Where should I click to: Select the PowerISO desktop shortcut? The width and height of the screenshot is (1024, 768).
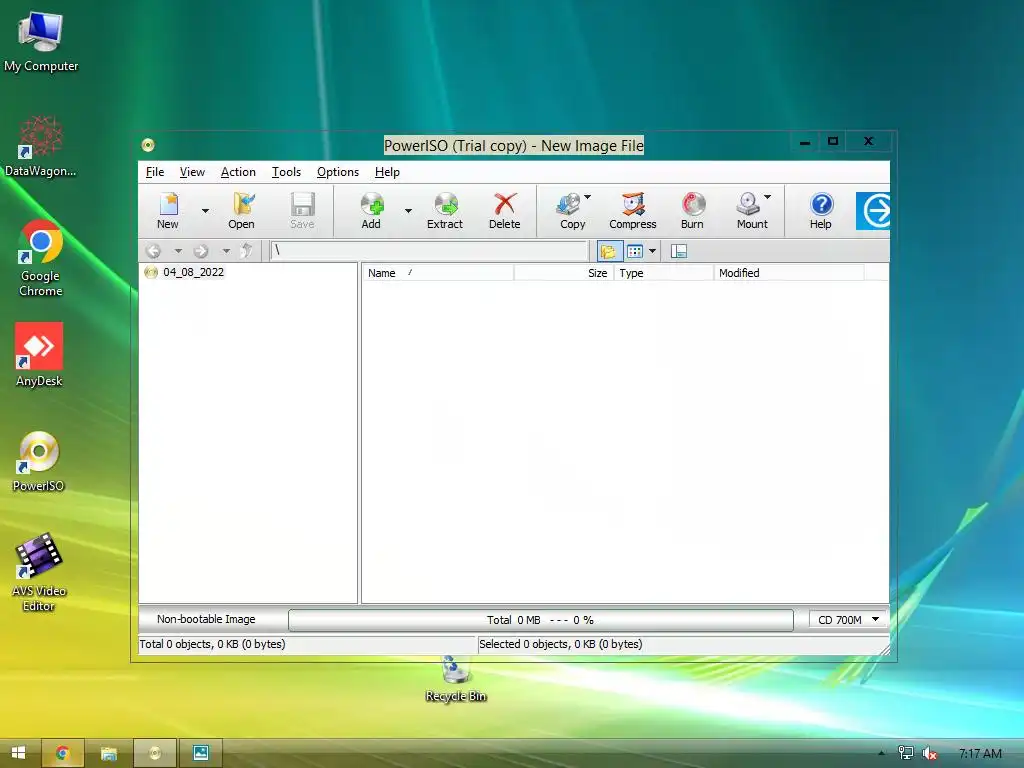[x=39, y=461]
